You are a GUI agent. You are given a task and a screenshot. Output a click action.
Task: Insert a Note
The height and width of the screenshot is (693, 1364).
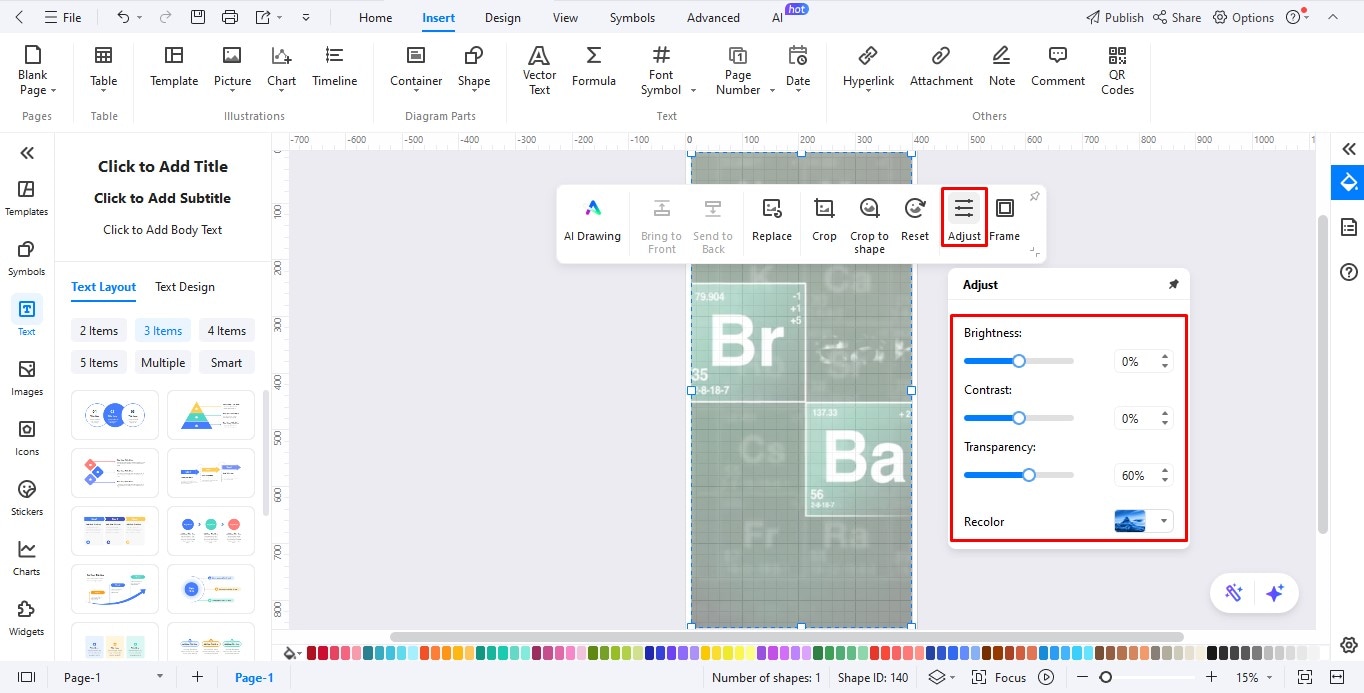(x=1002, y=66)
